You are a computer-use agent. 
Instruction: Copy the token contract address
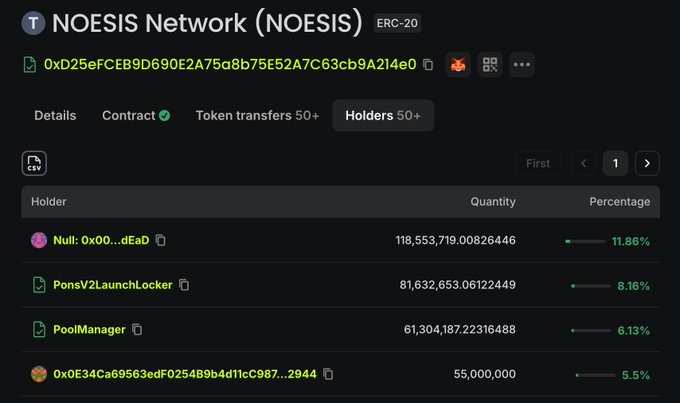428,65
